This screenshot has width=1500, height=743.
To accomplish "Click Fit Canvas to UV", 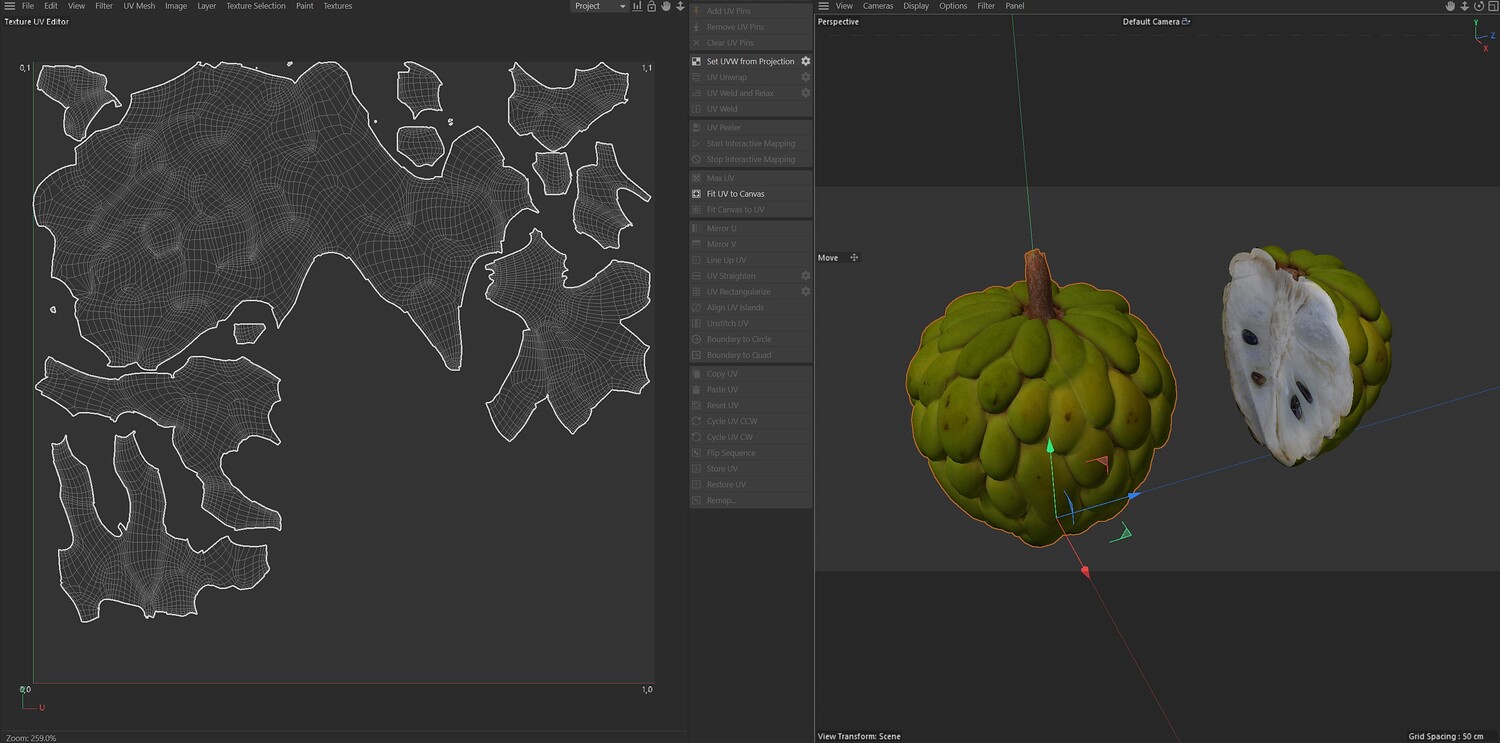I will click(x=750, y=210).
